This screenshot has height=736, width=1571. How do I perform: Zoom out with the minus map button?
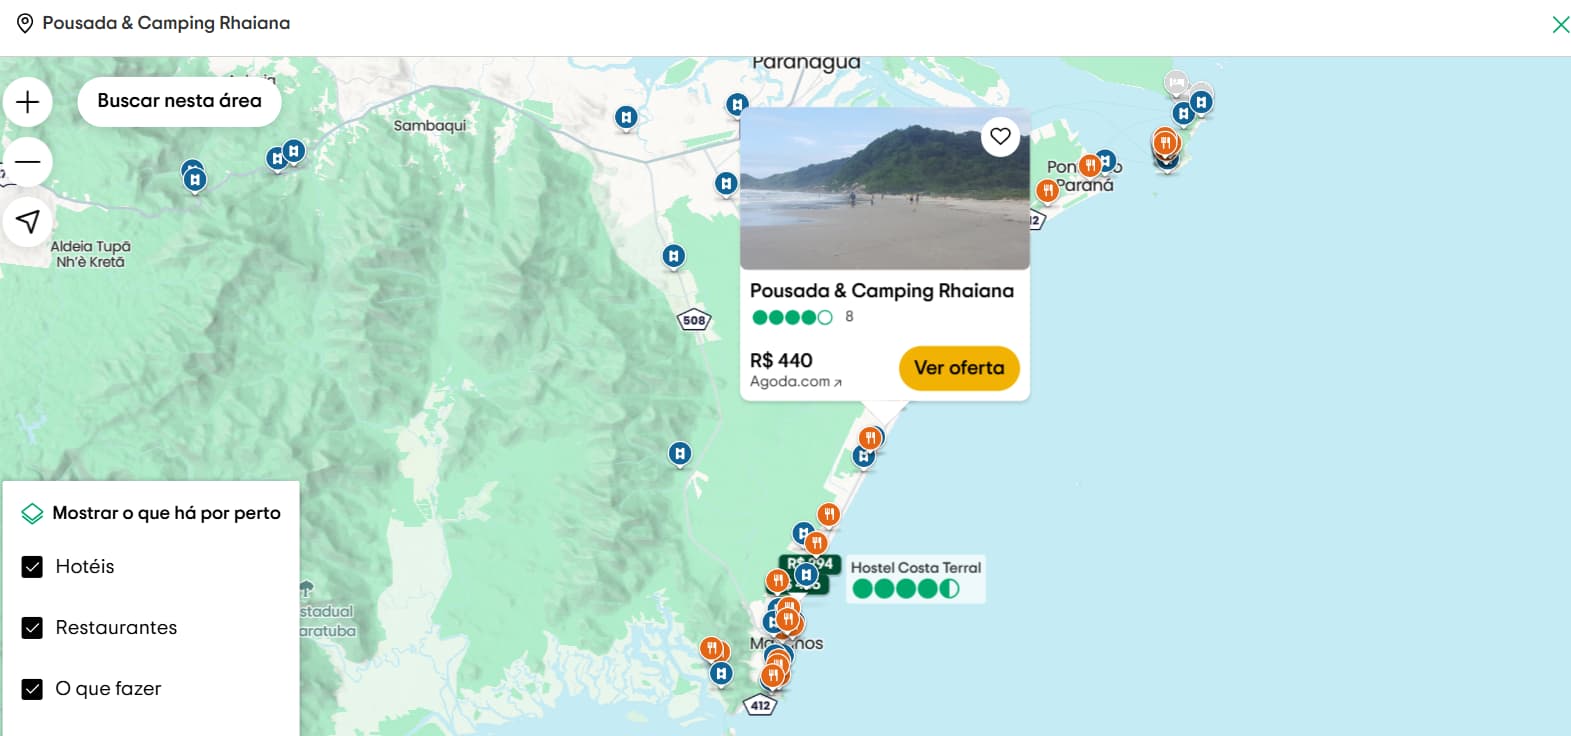(x=28, y=162)
